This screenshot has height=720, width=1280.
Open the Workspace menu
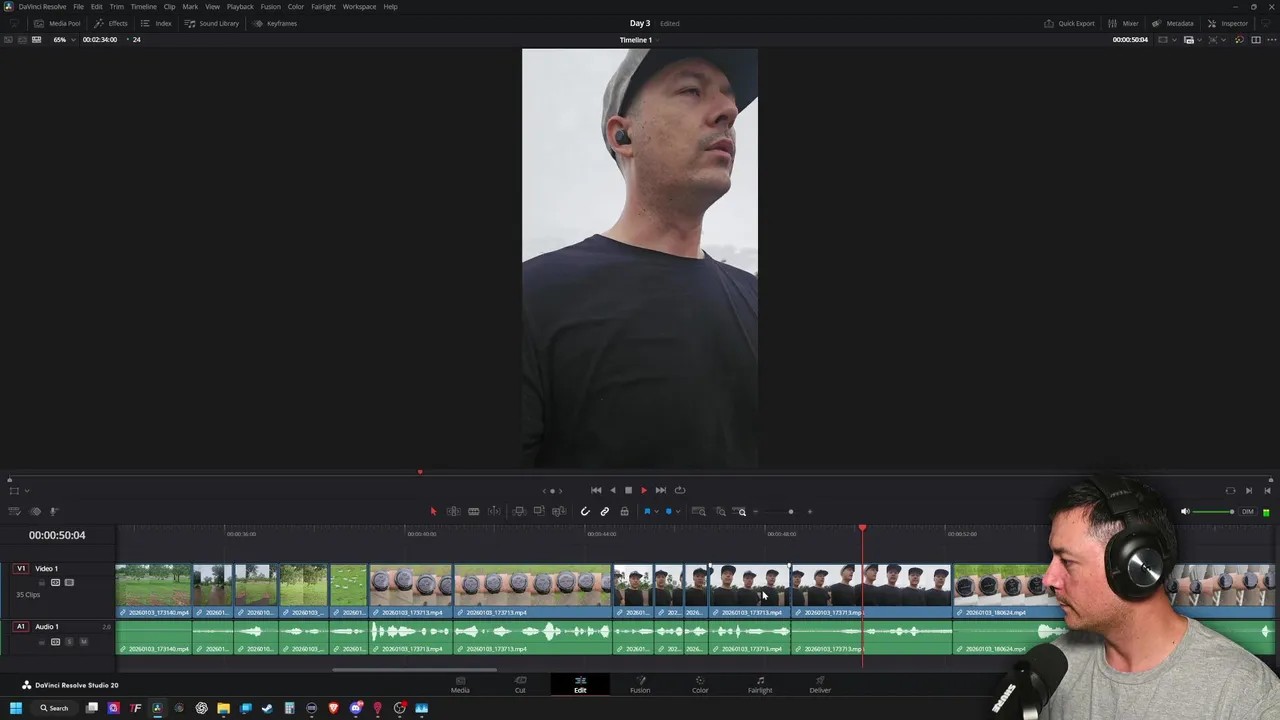point(359,7)
